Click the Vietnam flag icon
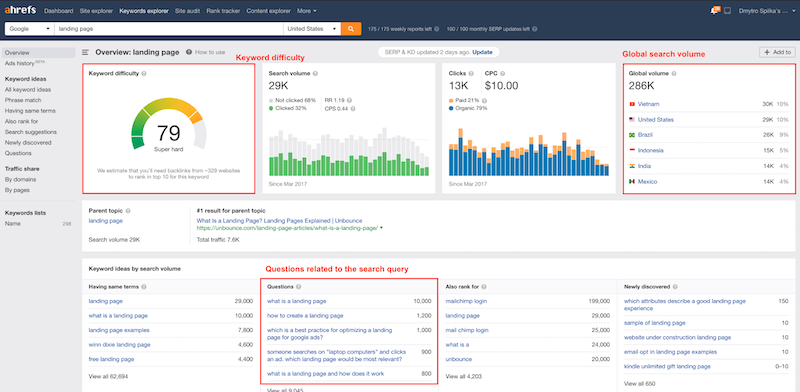Viewport: 800px width, 392px height. point(632,104)
